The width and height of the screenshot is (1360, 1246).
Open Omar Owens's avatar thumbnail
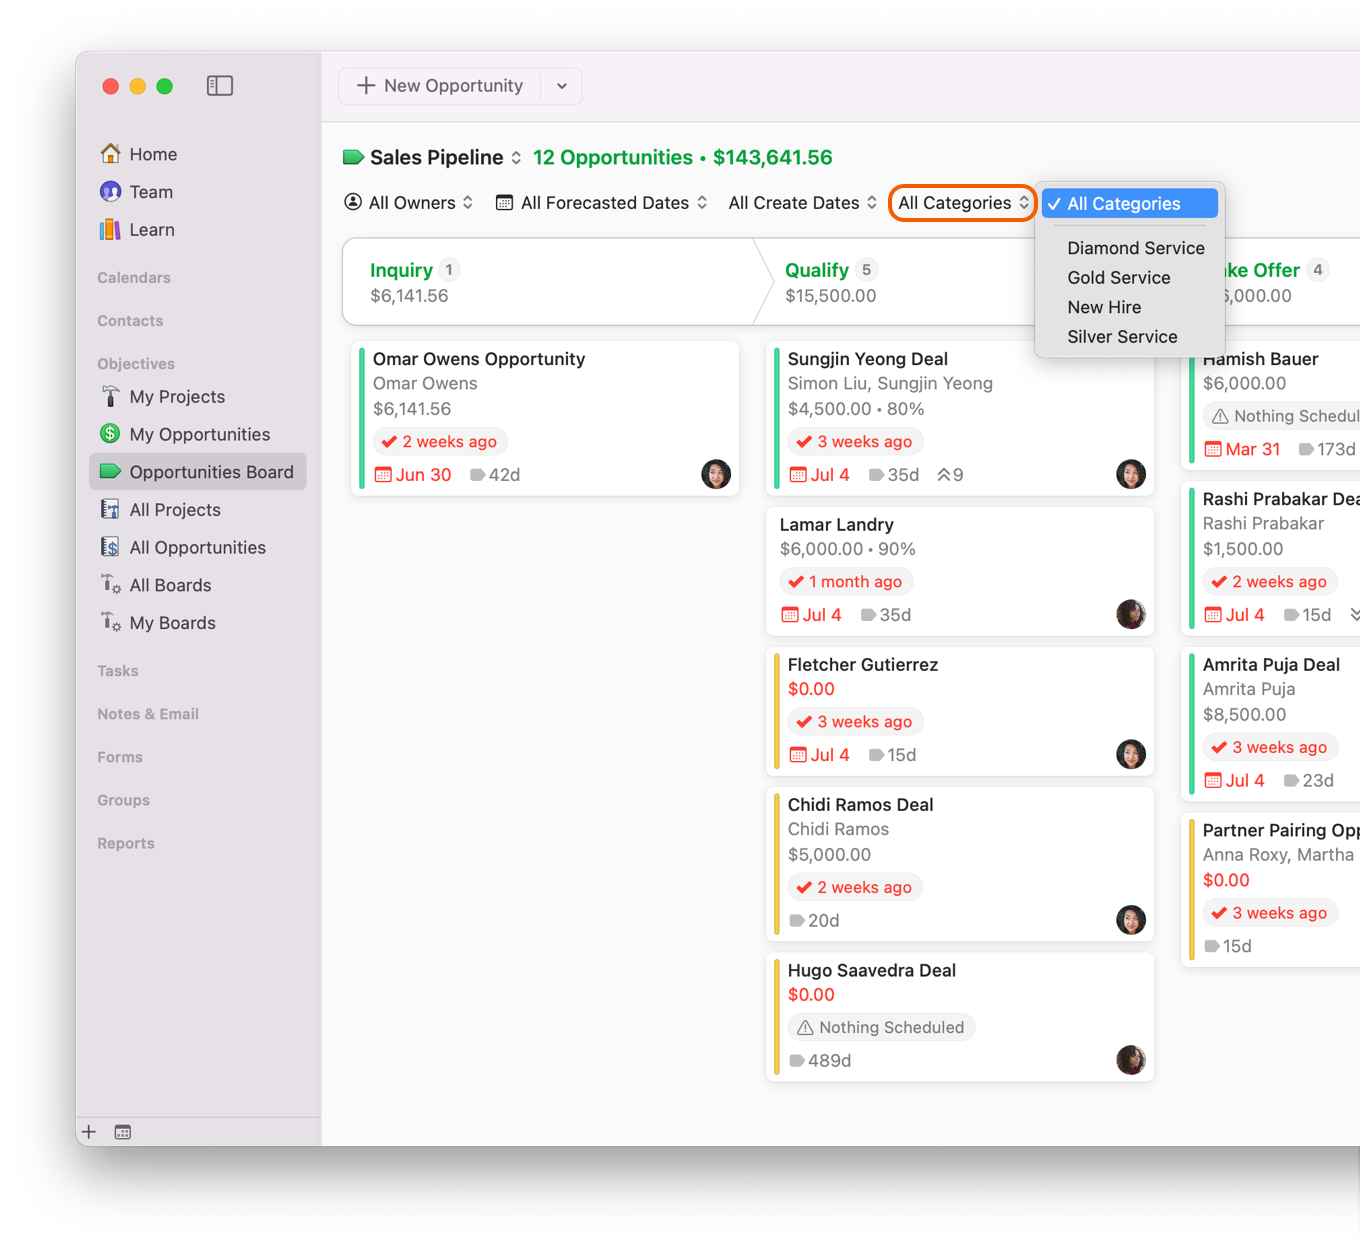click(716, 475)
